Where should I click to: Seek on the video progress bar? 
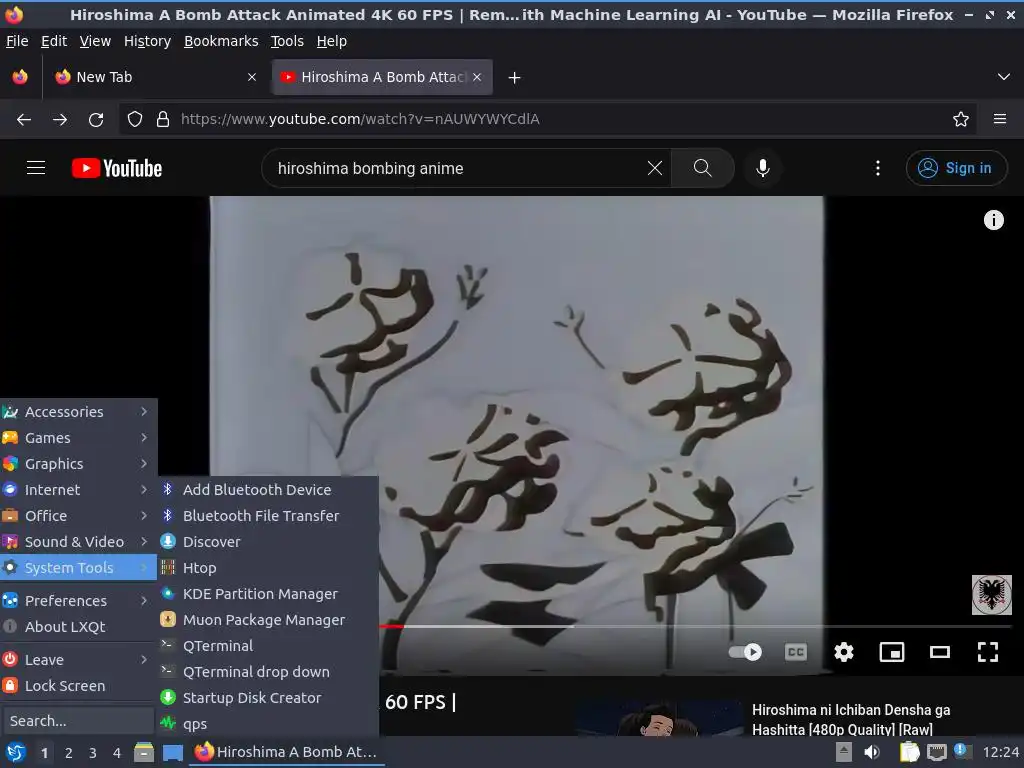[x=695, y=626]
